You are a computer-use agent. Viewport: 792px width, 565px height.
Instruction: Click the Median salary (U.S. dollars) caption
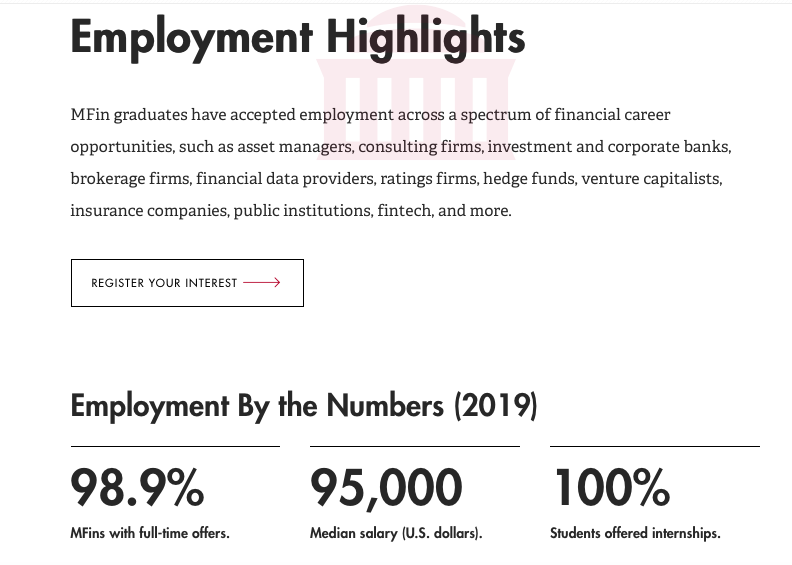click(397, 533)
